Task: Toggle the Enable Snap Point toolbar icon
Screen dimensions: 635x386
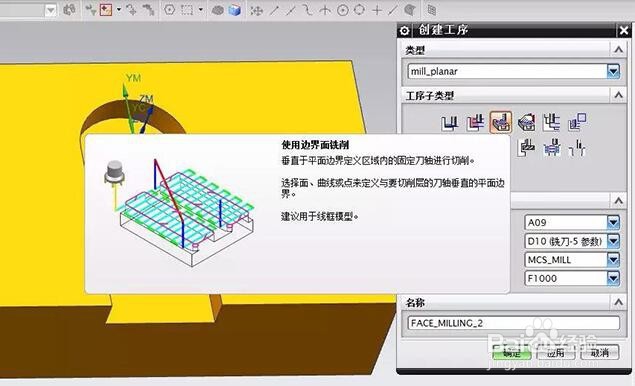Action: [x=256, y=10]
